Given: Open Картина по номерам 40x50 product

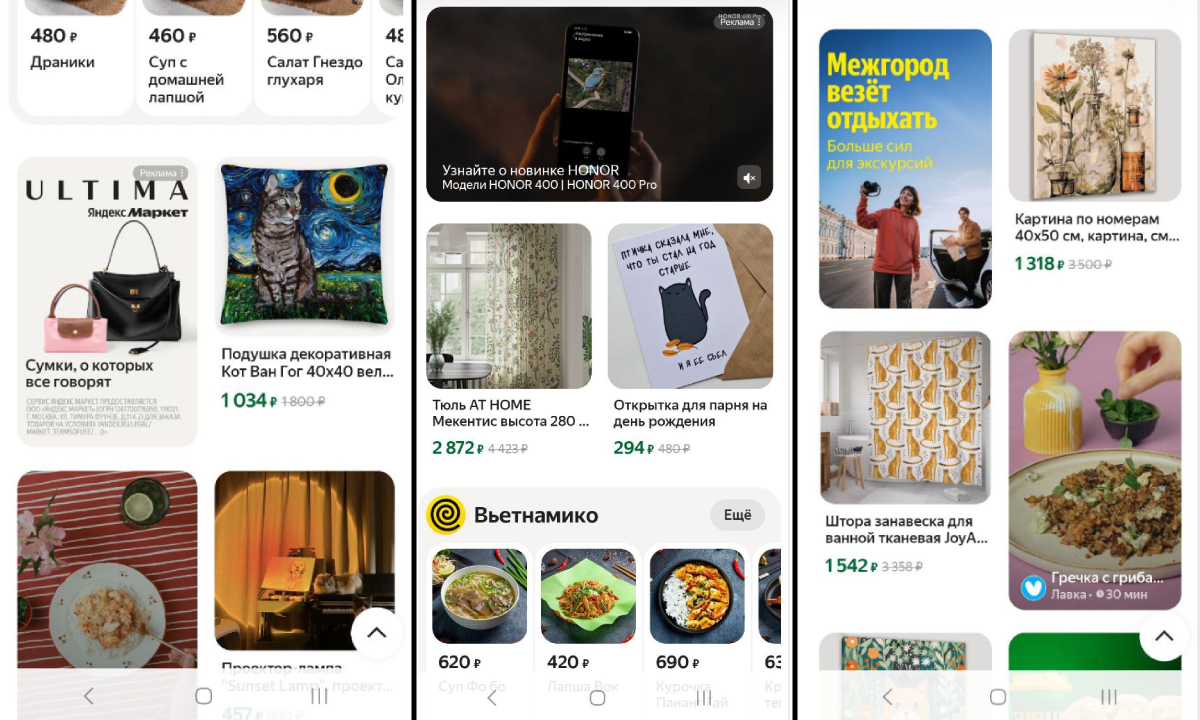Looking at the screenshot, I should coord(1095,151).
